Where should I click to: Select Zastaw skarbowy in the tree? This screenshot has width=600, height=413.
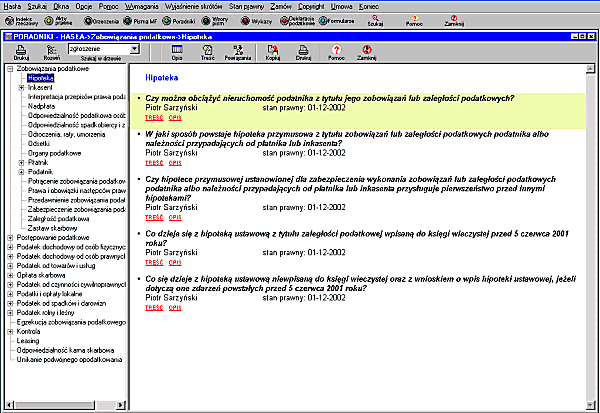(x=52, y=227)
